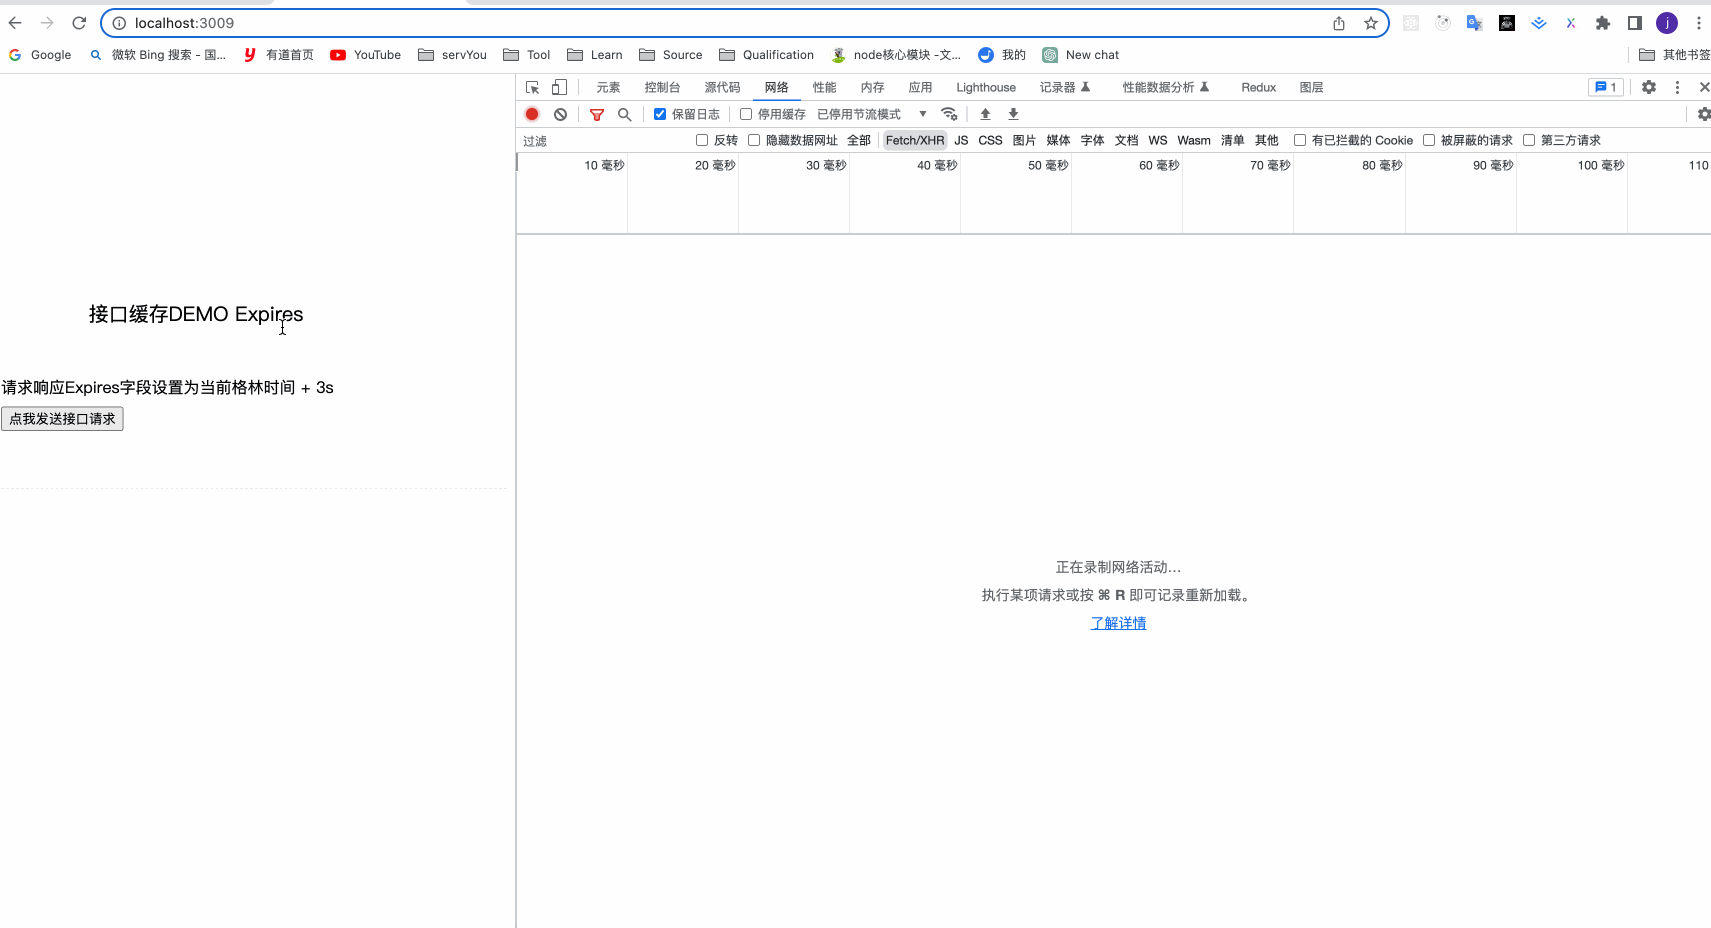Open DevTools settings gear icon
This screenshot has width=1711, height=928.
pos(1649,87)
